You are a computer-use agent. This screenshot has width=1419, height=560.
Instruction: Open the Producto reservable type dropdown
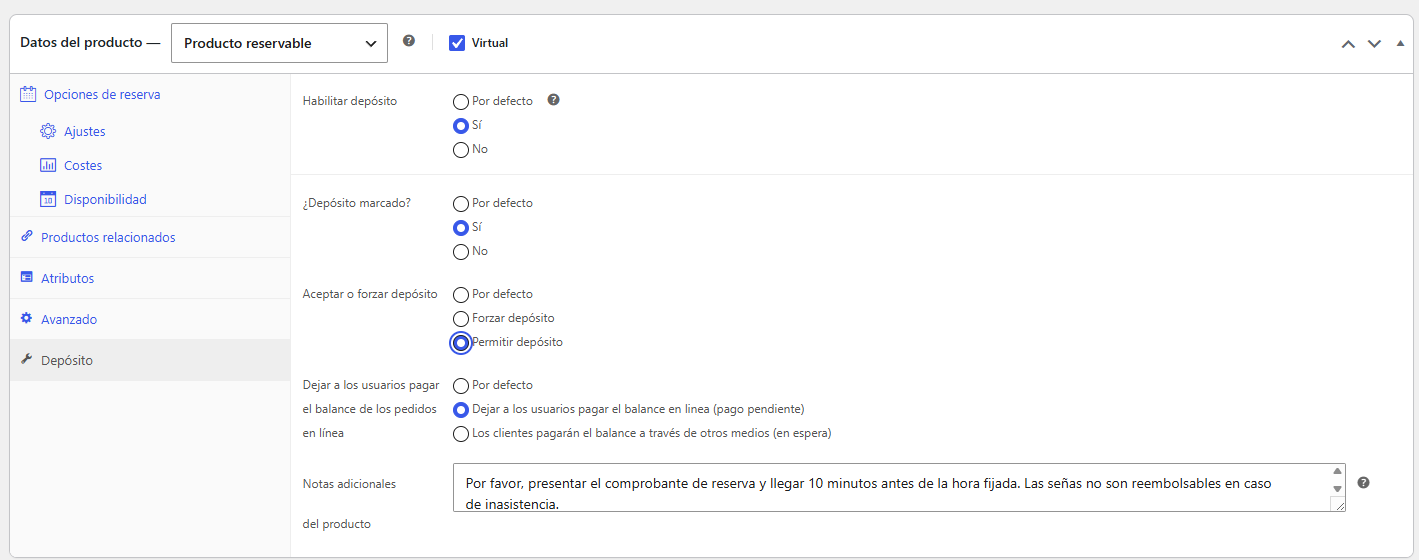pyautogui.click(x=279, y=43)
